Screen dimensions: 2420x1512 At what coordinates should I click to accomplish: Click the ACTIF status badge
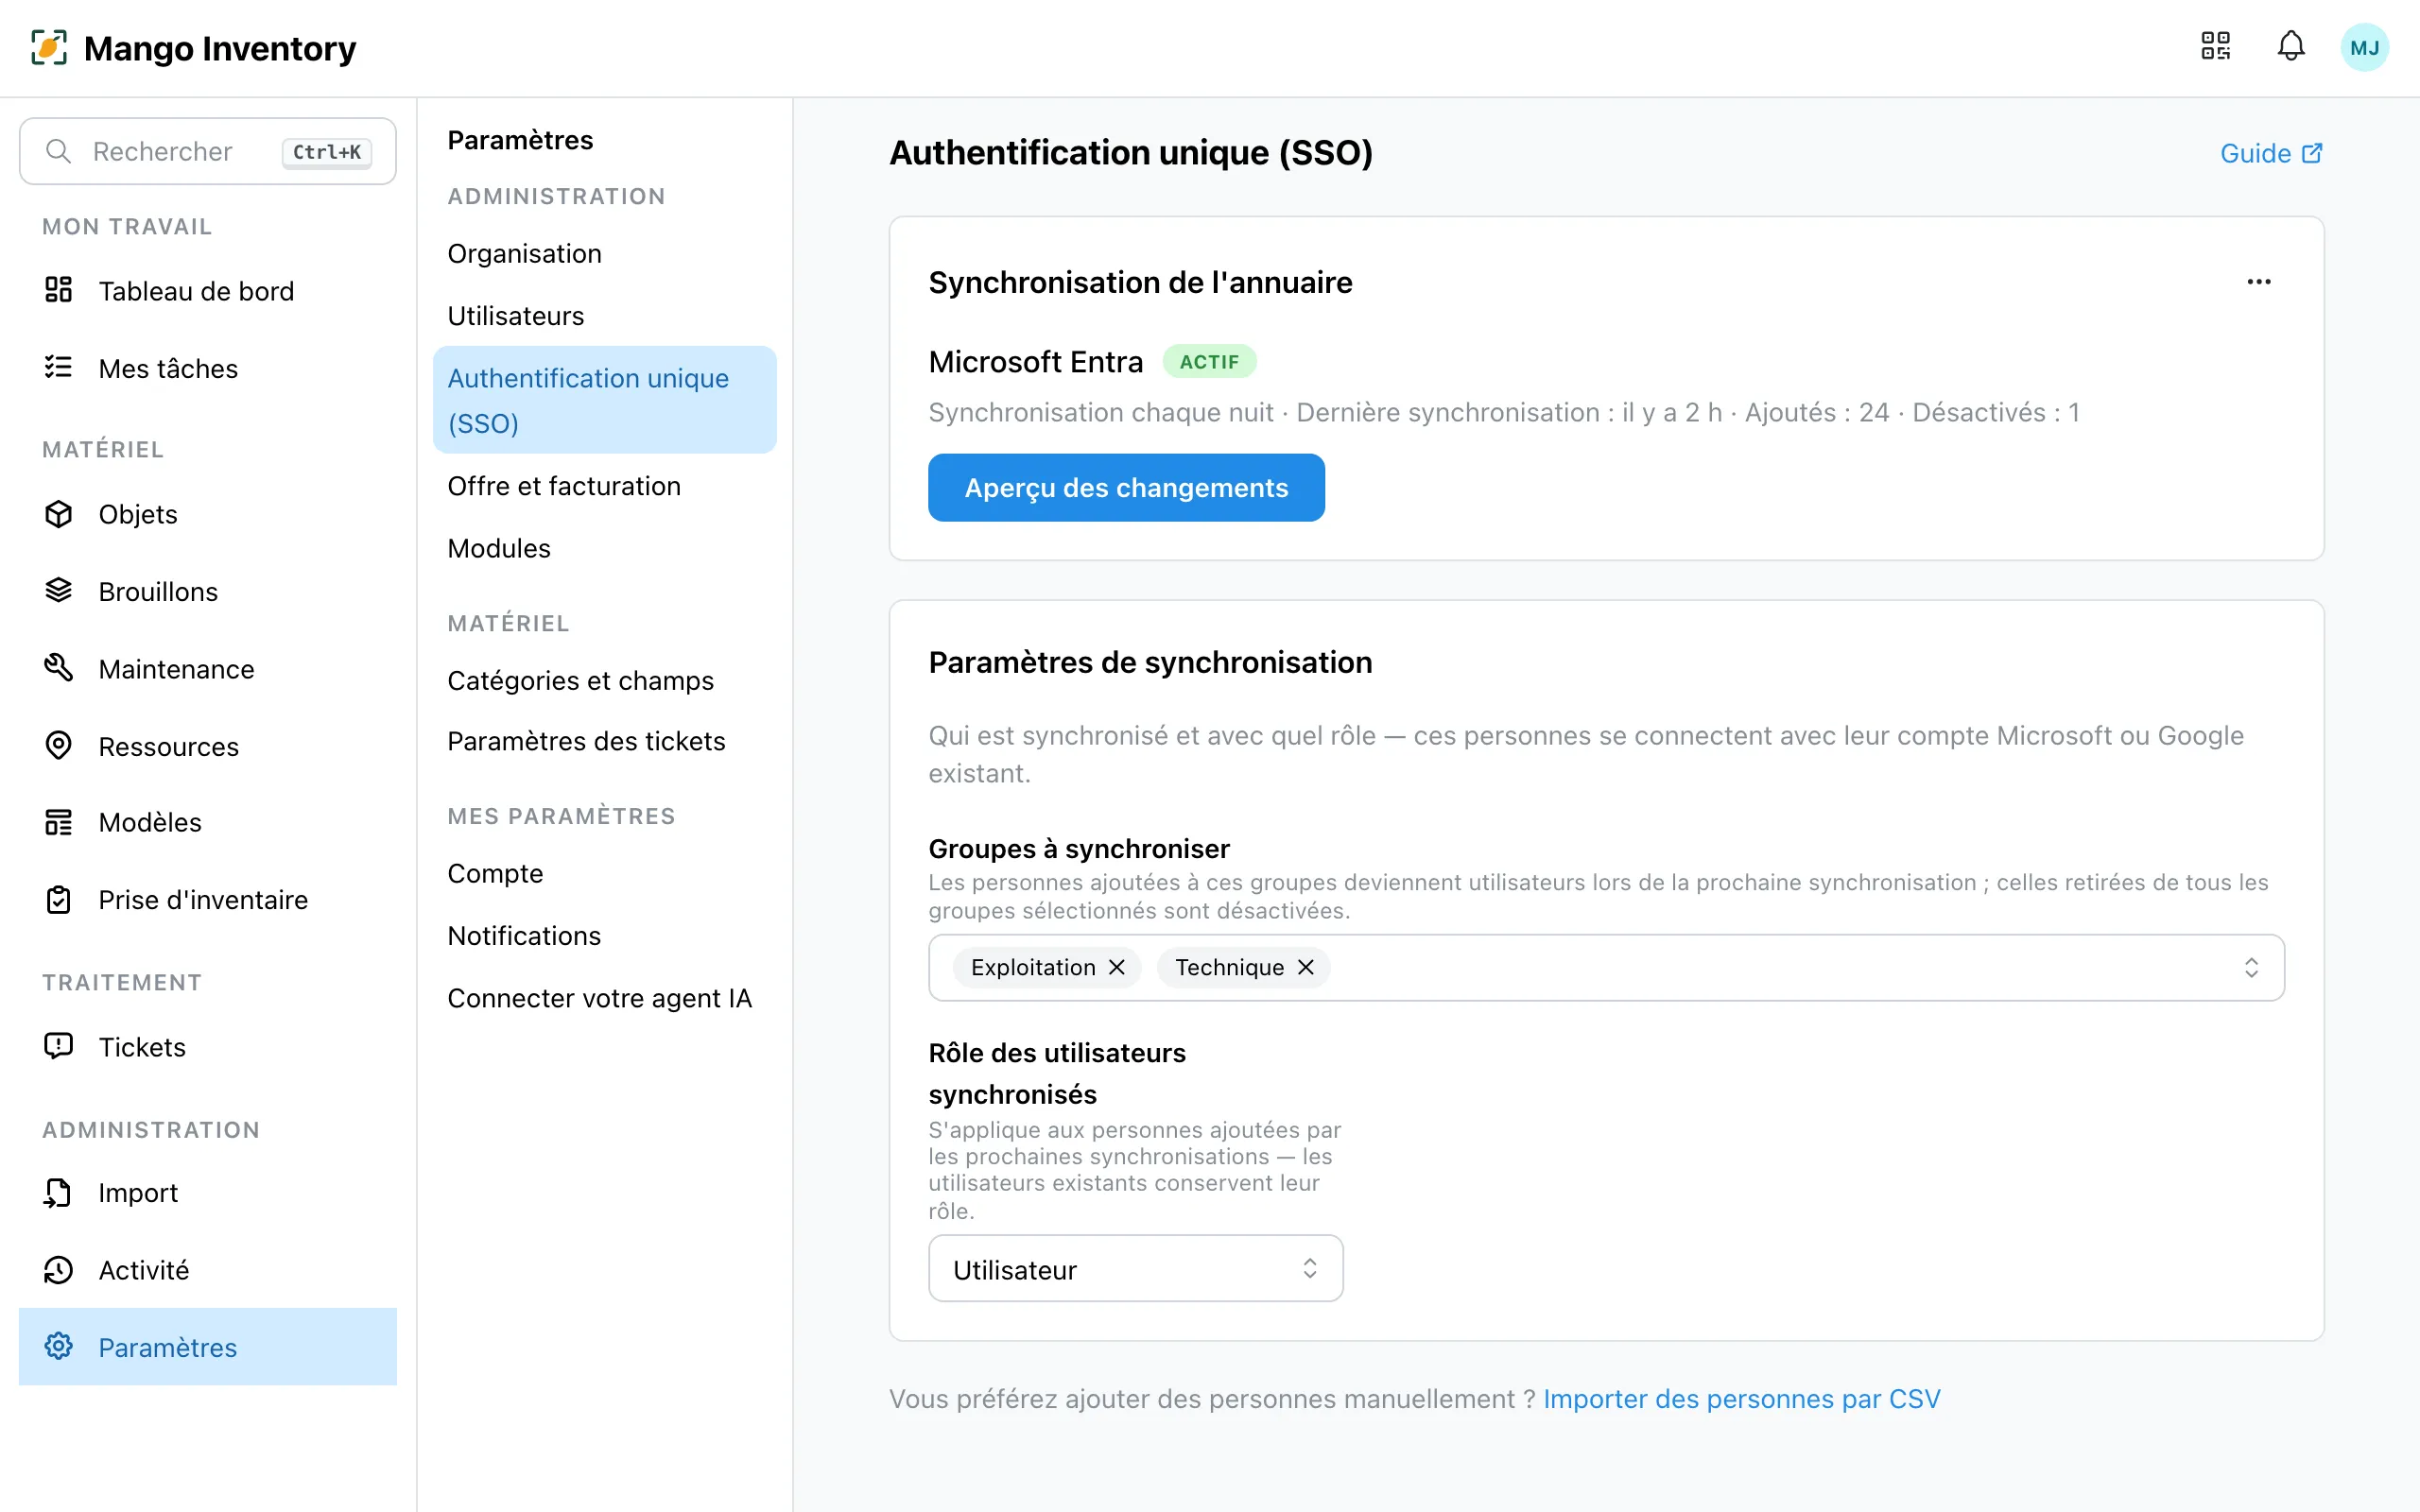pos(1209,362)
